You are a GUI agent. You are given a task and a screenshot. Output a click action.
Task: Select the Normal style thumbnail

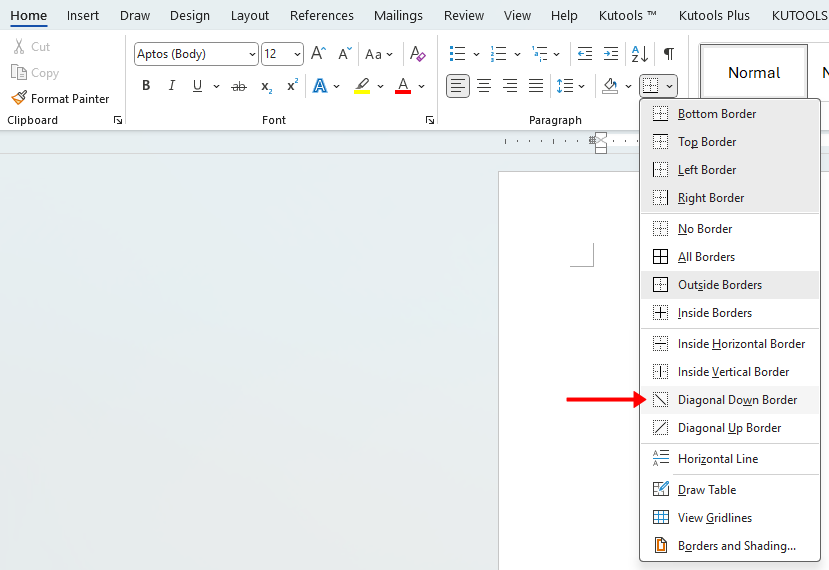(x=753, y=73)
